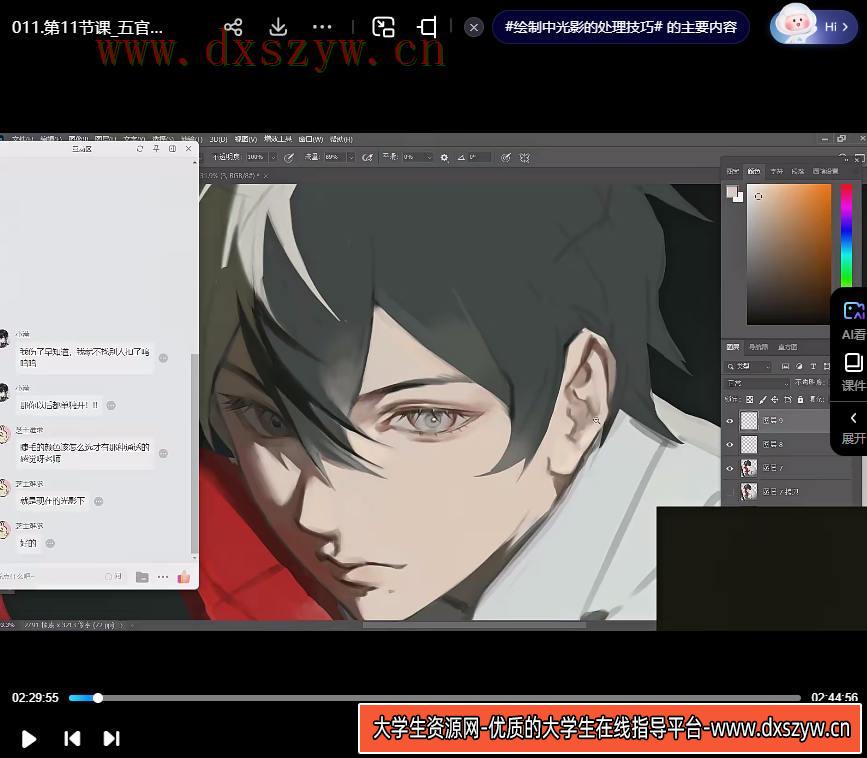Click the foreground color swatch
This screenshot has width=867, height=758.
(732, 191)
